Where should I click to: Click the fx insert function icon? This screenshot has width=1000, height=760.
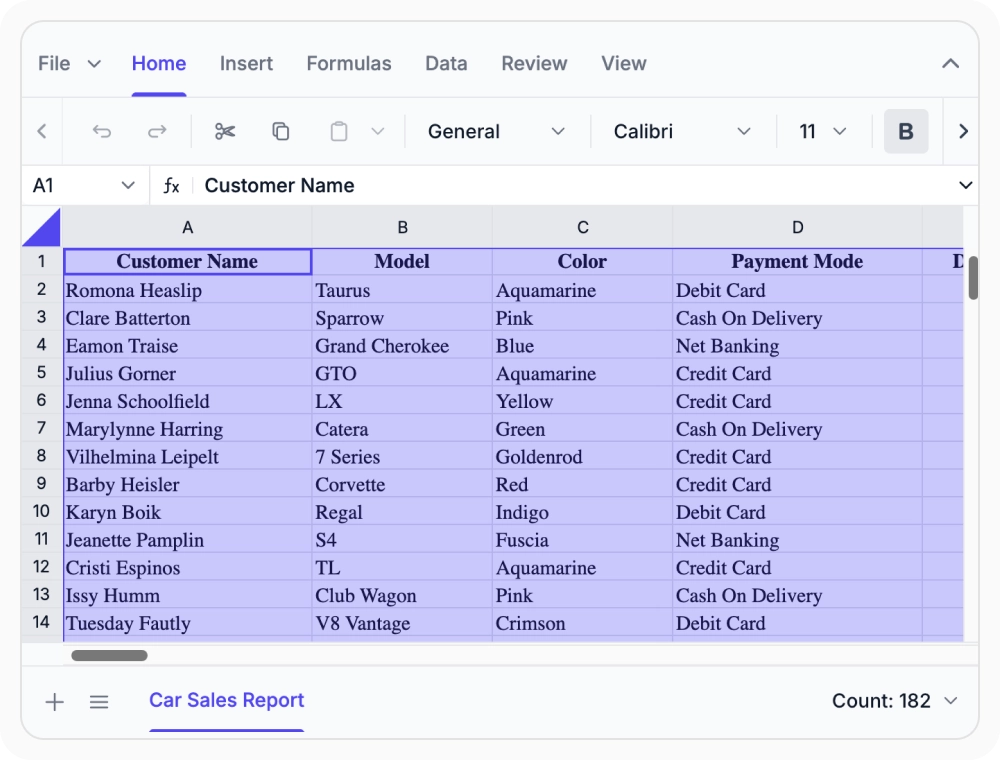pos(171,186)
